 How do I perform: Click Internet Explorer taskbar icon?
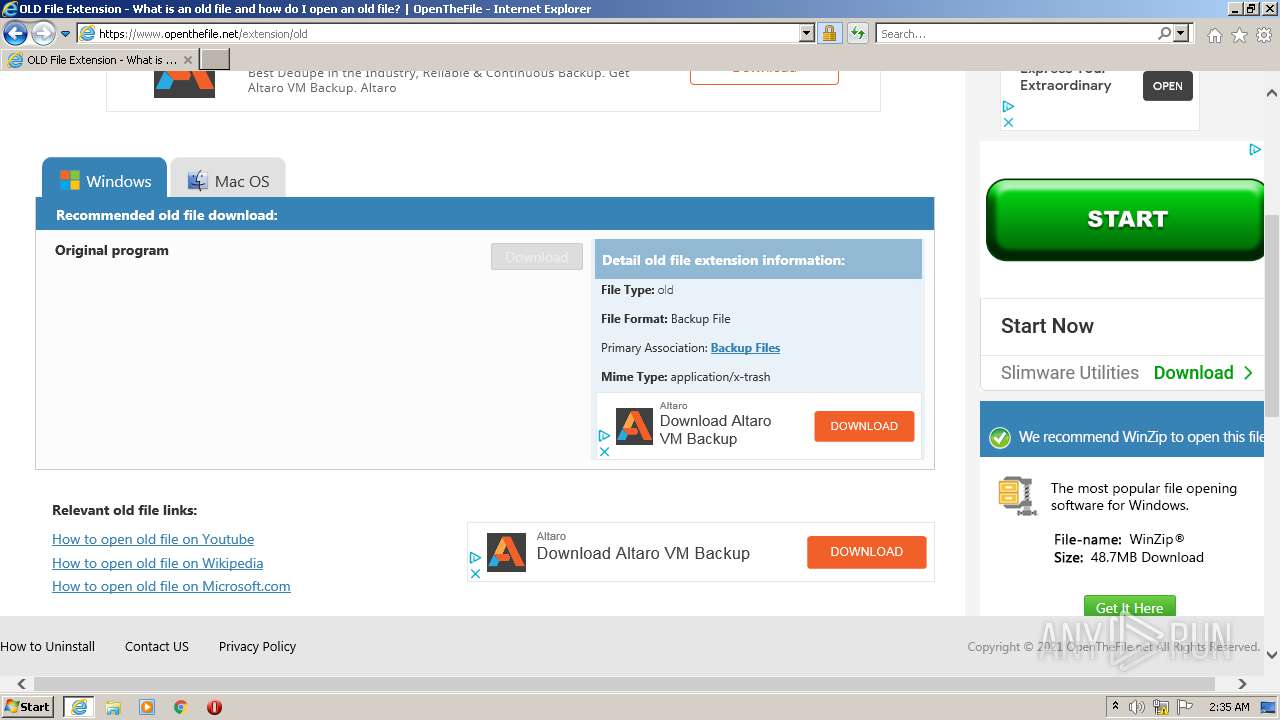pos(79,707)
